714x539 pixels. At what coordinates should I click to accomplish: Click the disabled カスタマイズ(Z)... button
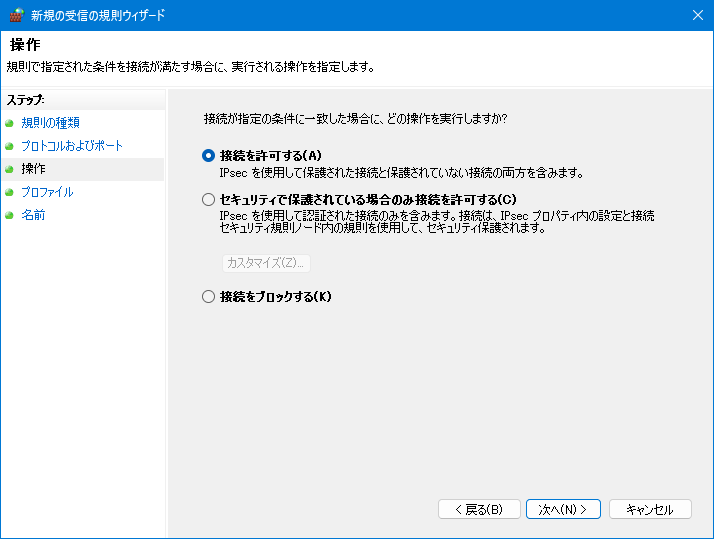[x=266, y=263]
